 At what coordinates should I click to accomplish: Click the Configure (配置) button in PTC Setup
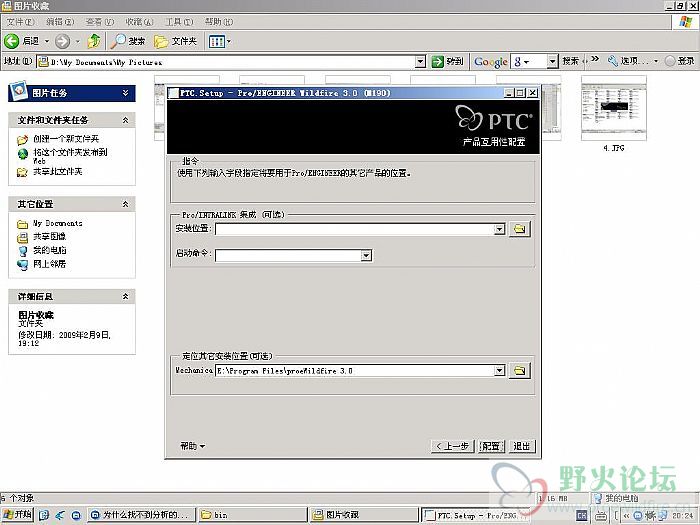point(491,446)
